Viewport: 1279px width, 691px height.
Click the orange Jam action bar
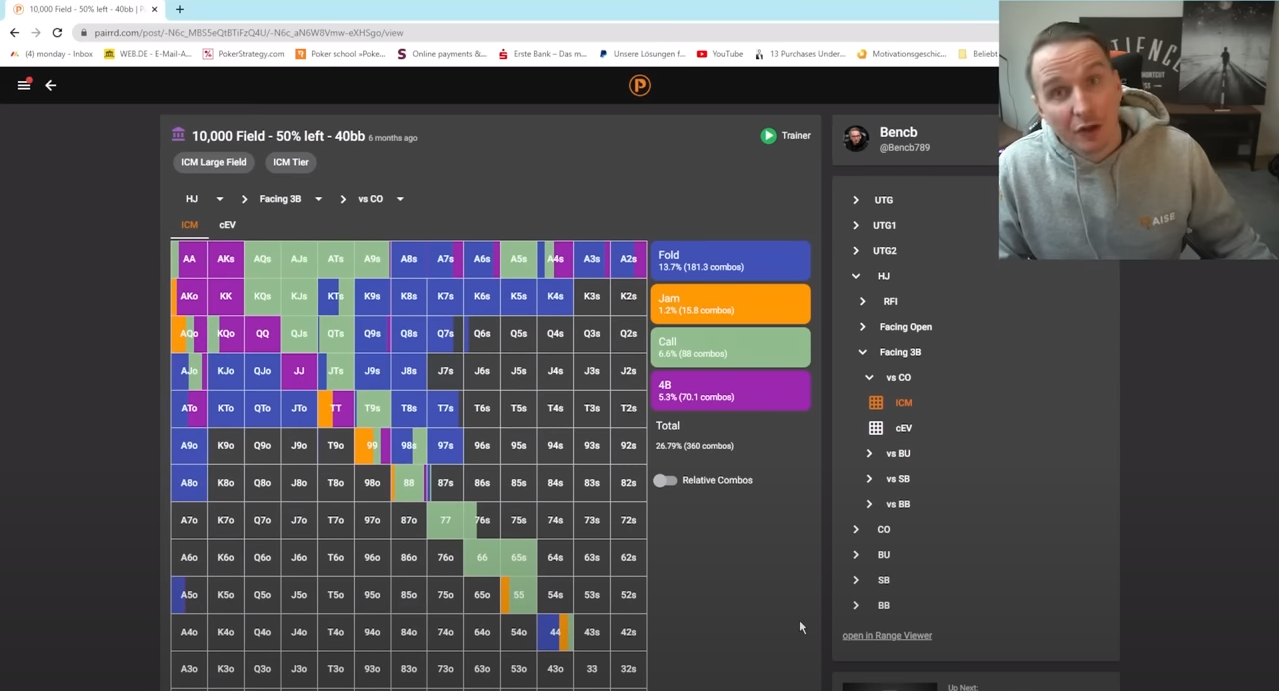[x=730, y=304]
